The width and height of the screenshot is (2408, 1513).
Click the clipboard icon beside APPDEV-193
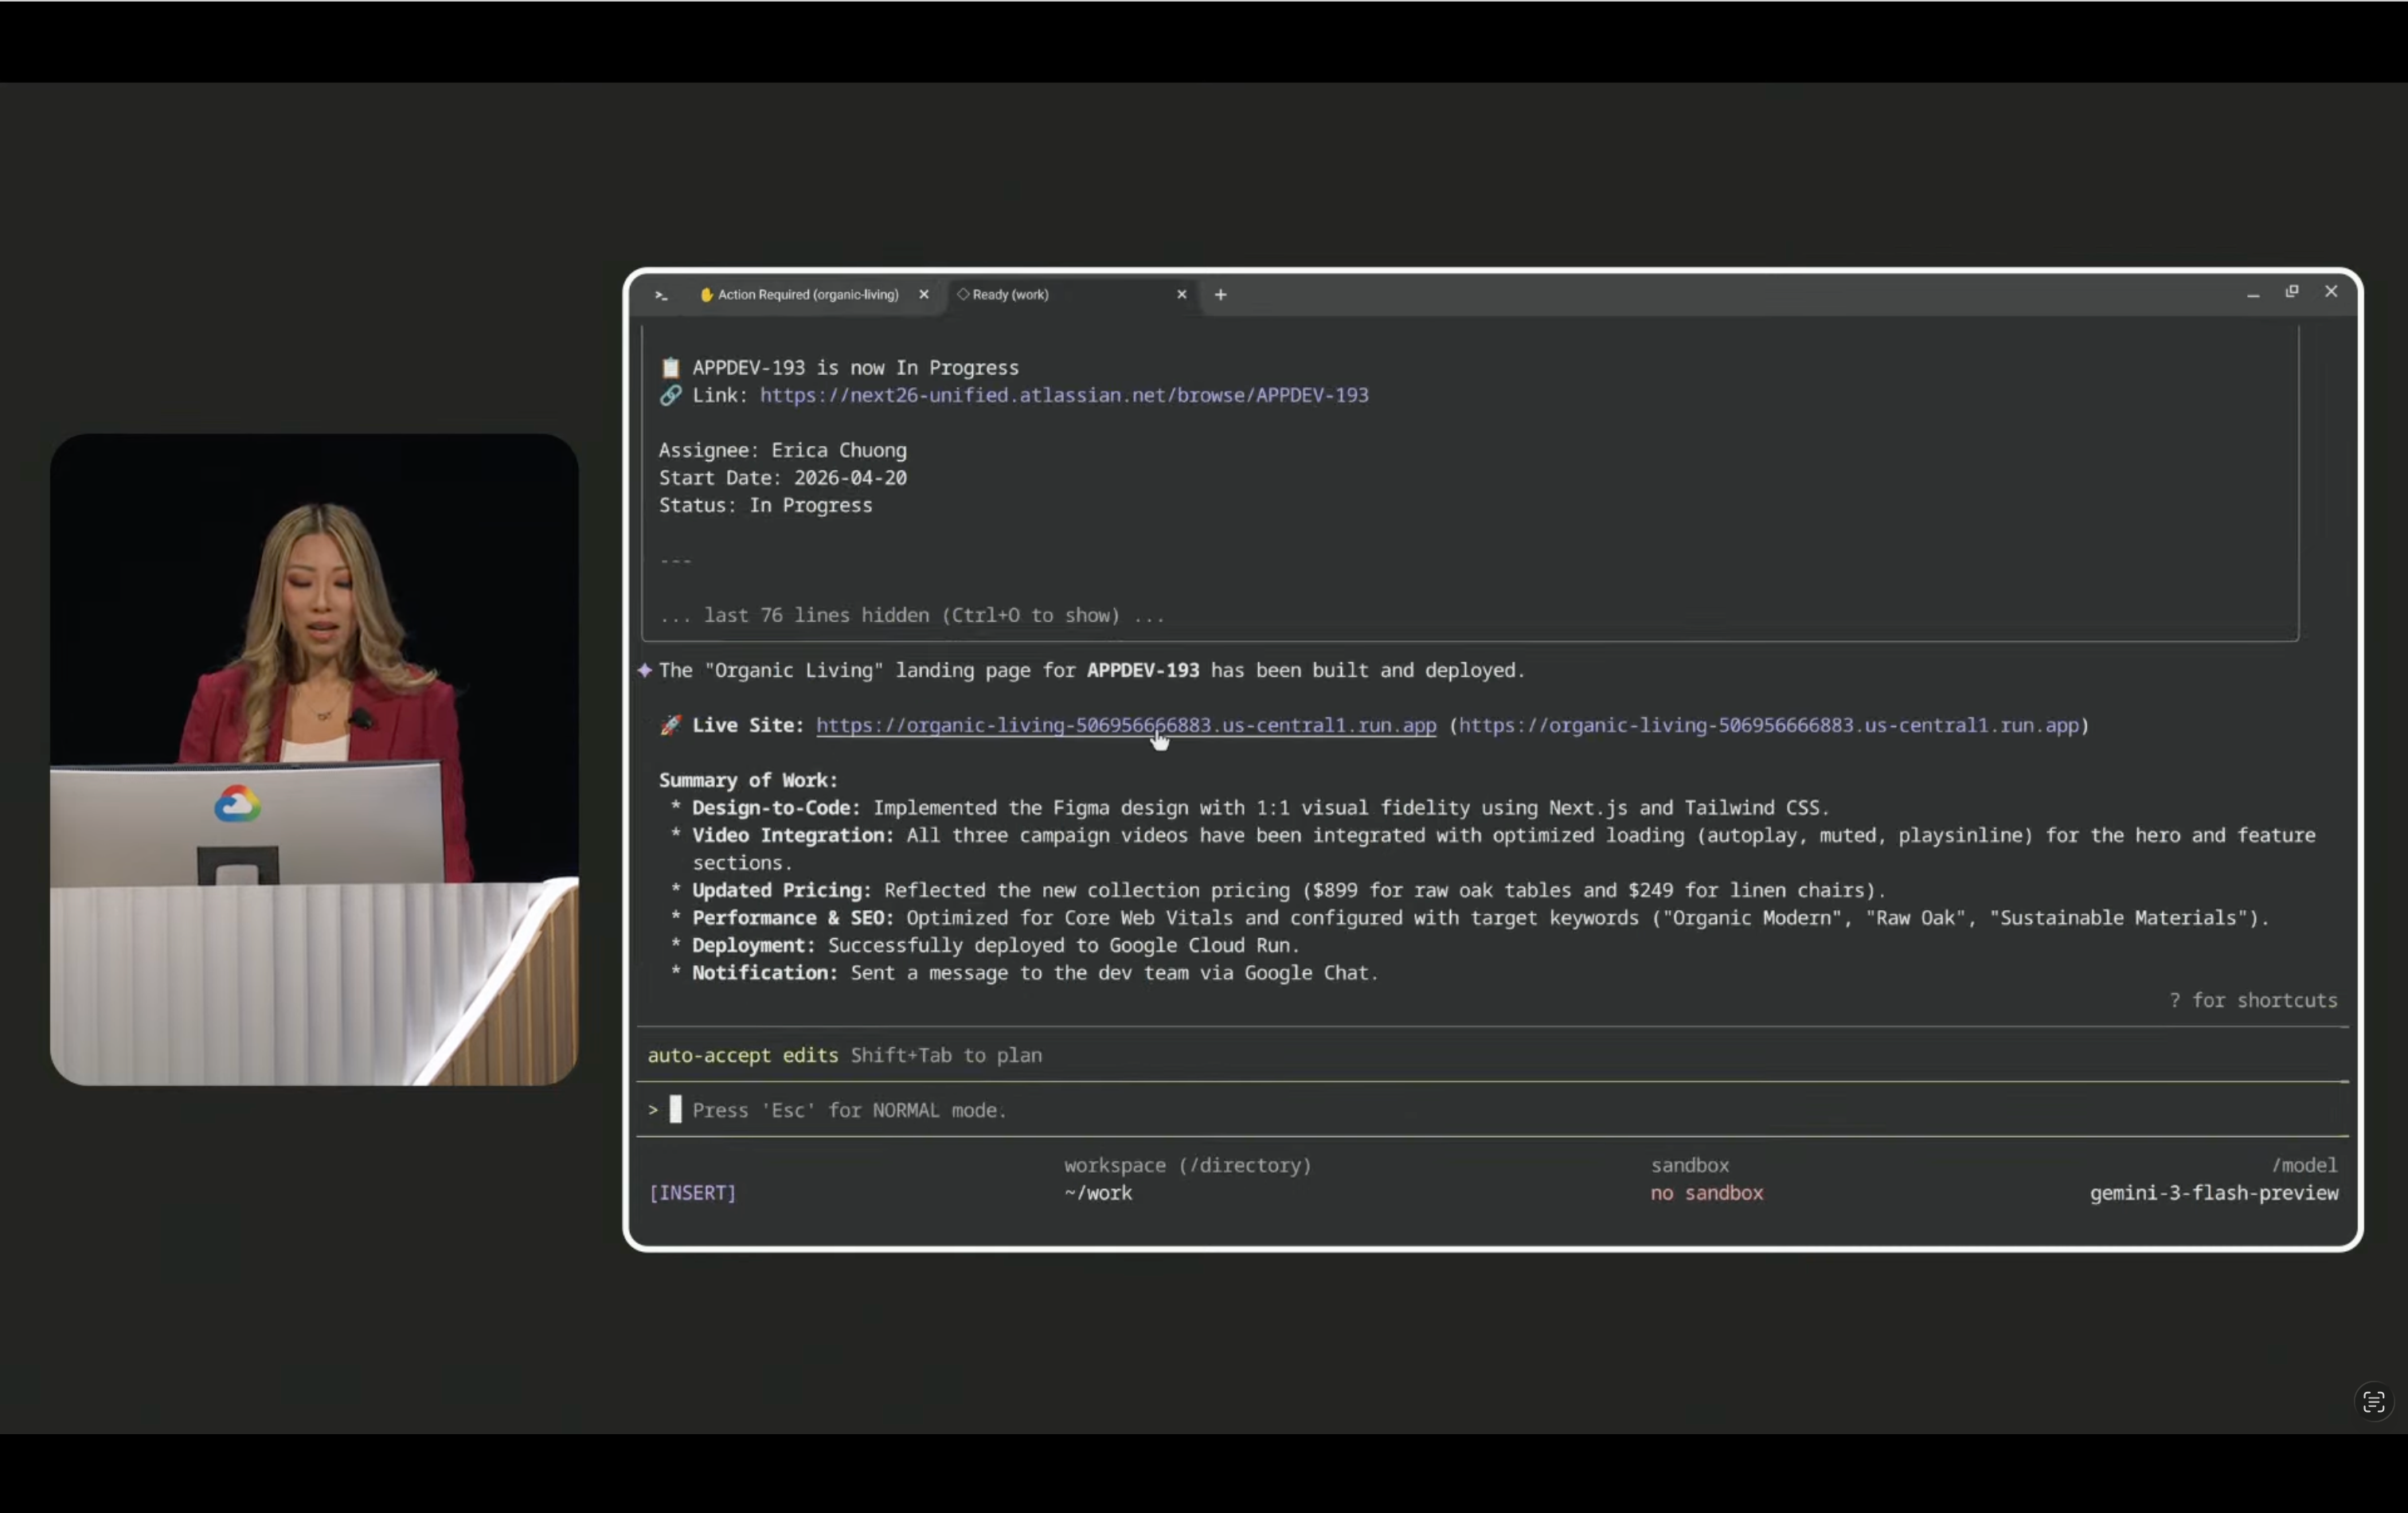670,368
